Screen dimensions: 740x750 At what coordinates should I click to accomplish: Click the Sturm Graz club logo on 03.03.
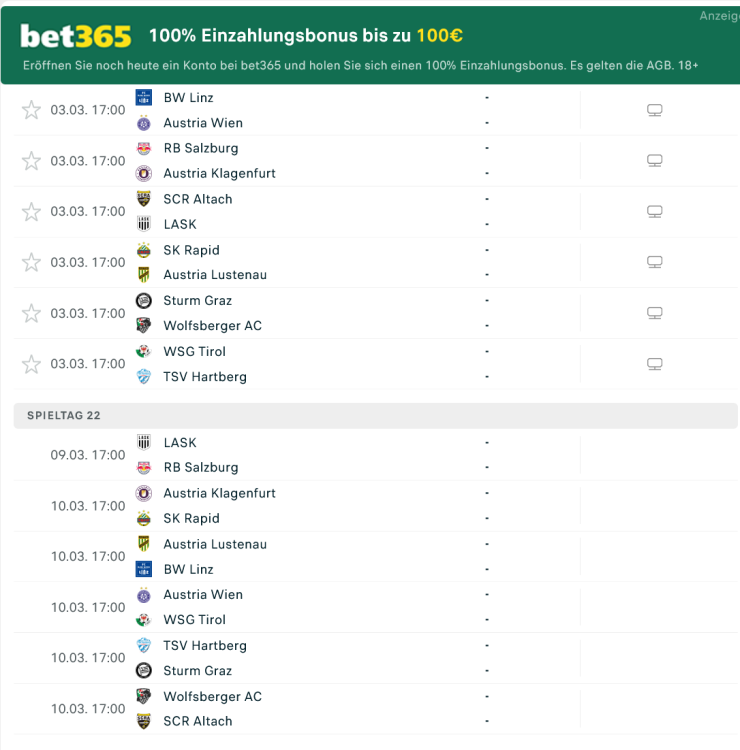(143, 300)
